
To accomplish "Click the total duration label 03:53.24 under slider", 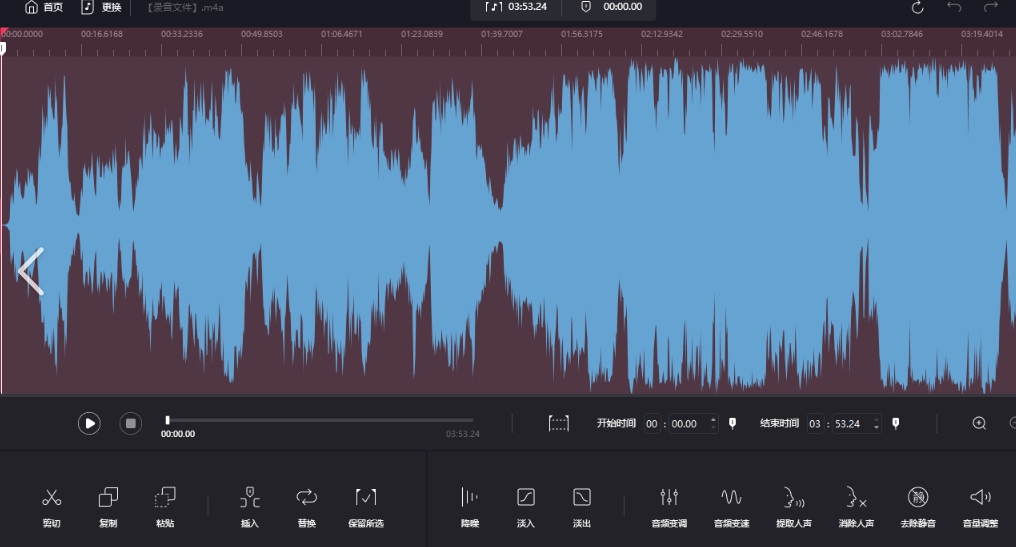I will coord(463,434).
